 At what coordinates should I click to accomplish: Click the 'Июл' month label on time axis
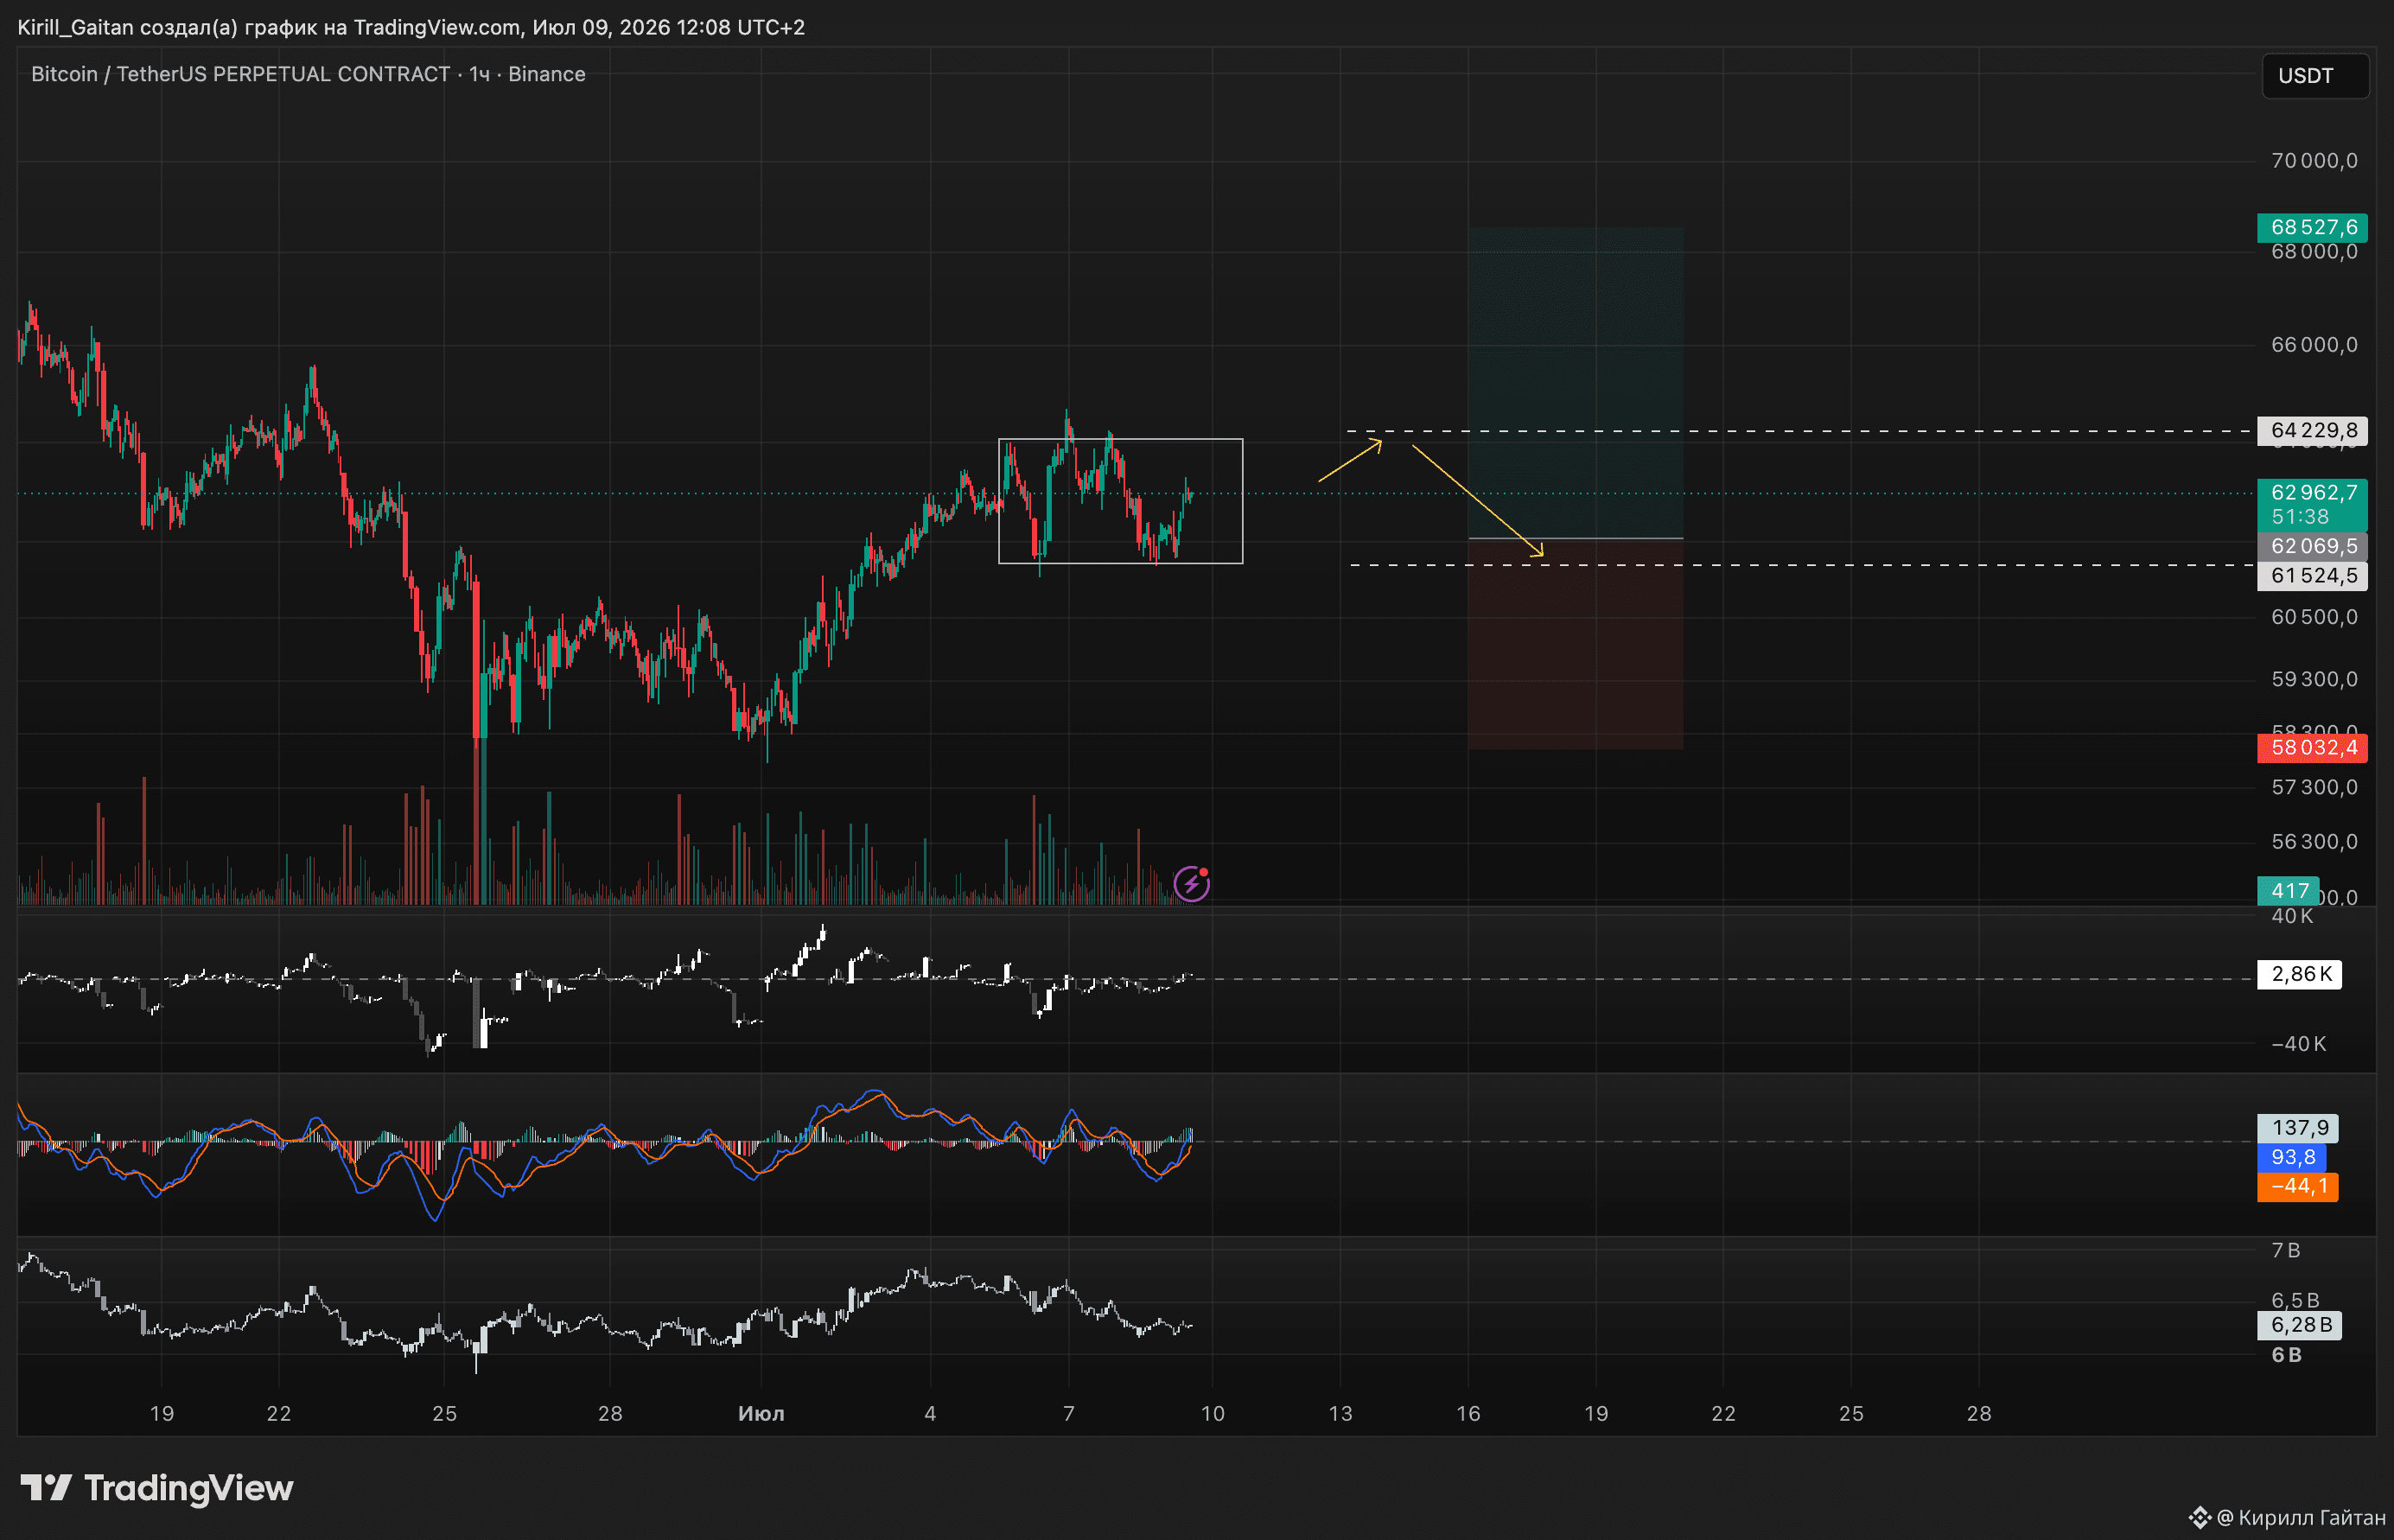tap(761, 1413)
